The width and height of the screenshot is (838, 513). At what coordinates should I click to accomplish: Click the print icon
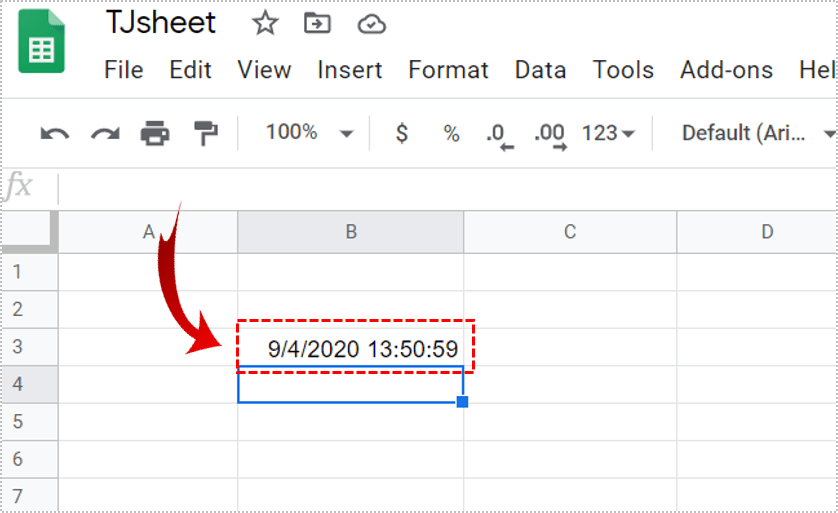[155, 133]
